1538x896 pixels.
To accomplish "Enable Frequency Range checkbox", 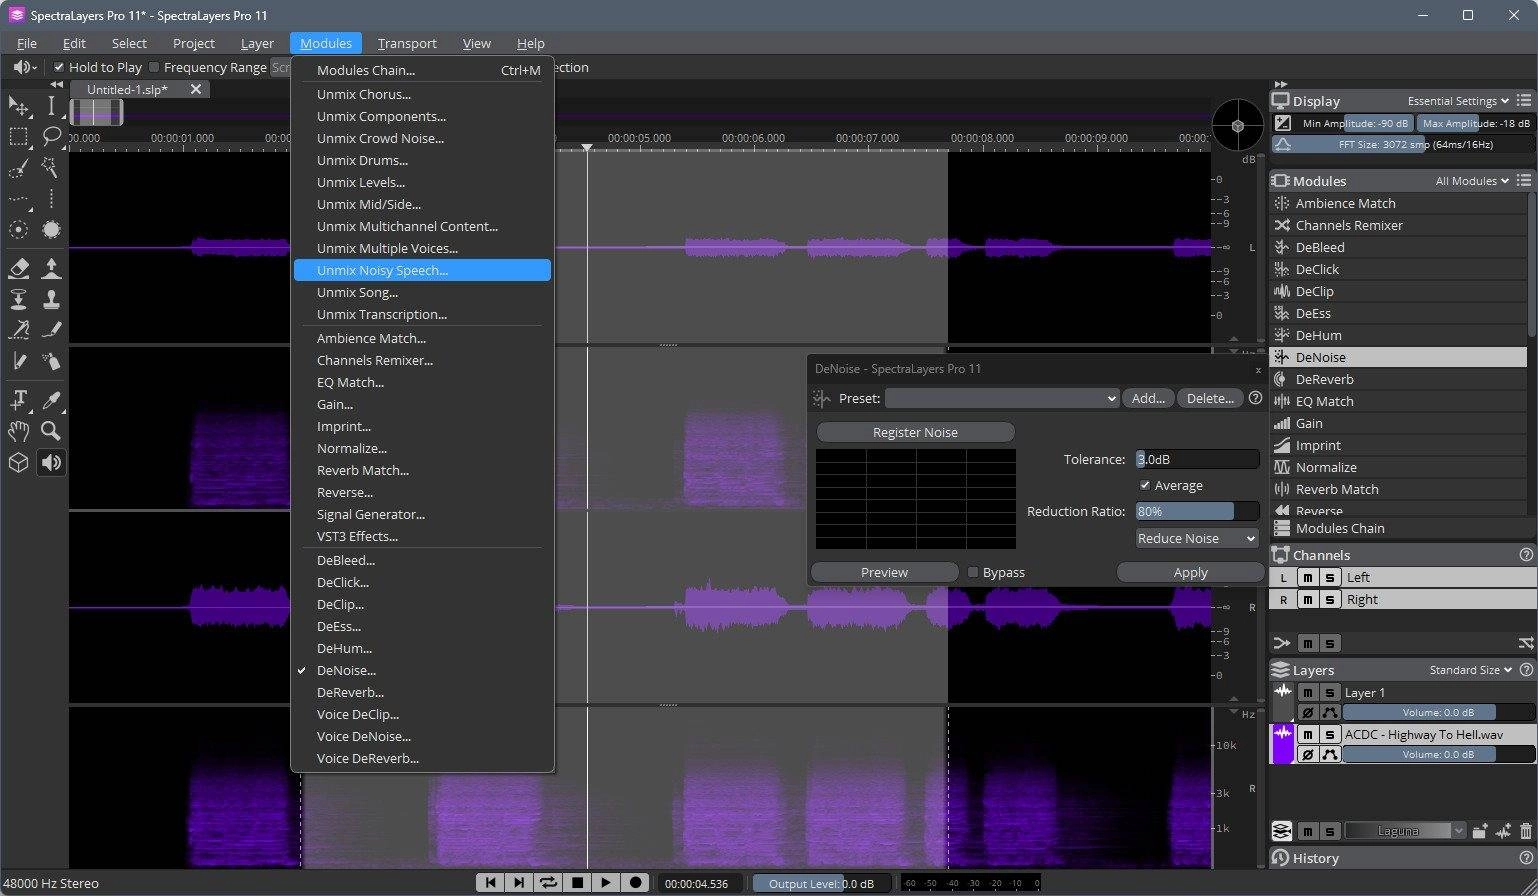I will click(x=154, y=67).
